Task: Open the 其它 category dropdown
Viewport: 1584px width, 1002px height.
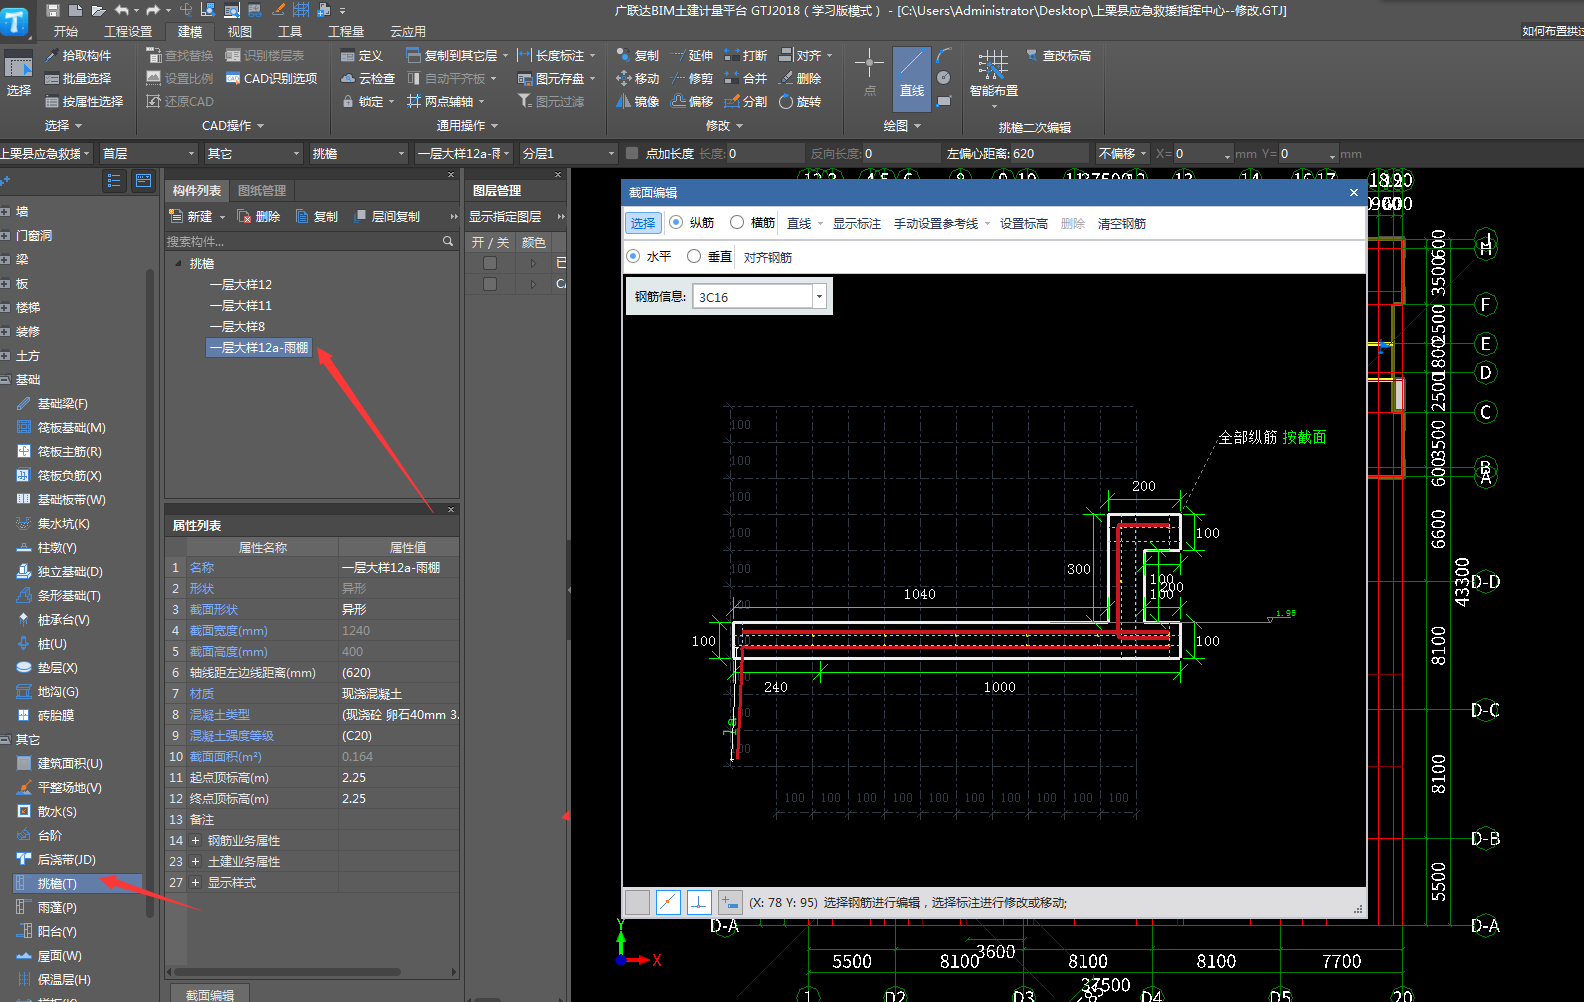Action: 253,153
